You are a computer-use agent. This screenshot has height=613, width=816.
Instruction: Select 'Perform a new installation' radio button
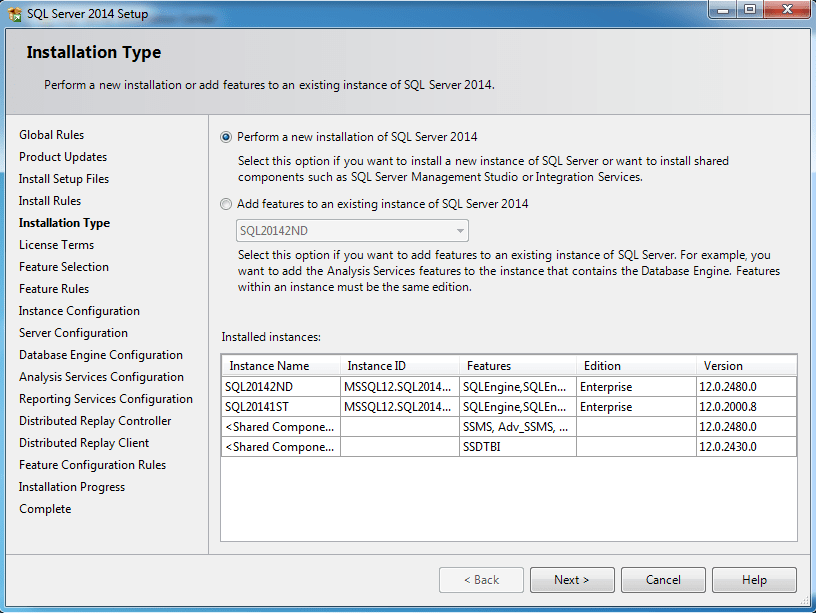pyautogui.click(x=226, y=137)
